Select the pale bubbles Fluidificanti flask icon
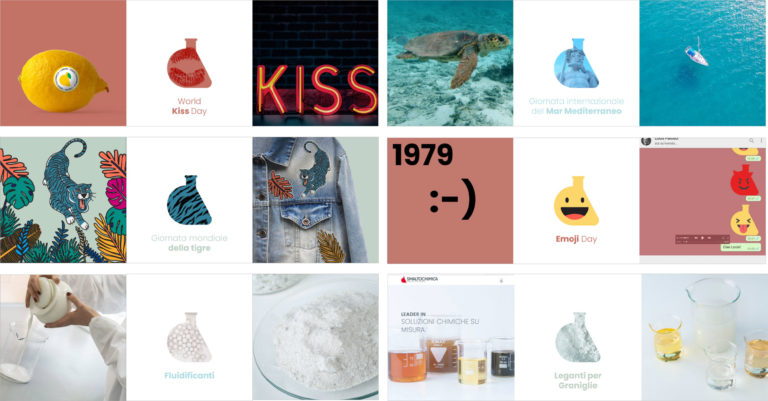The image size is (768, 401). point(189,337)
